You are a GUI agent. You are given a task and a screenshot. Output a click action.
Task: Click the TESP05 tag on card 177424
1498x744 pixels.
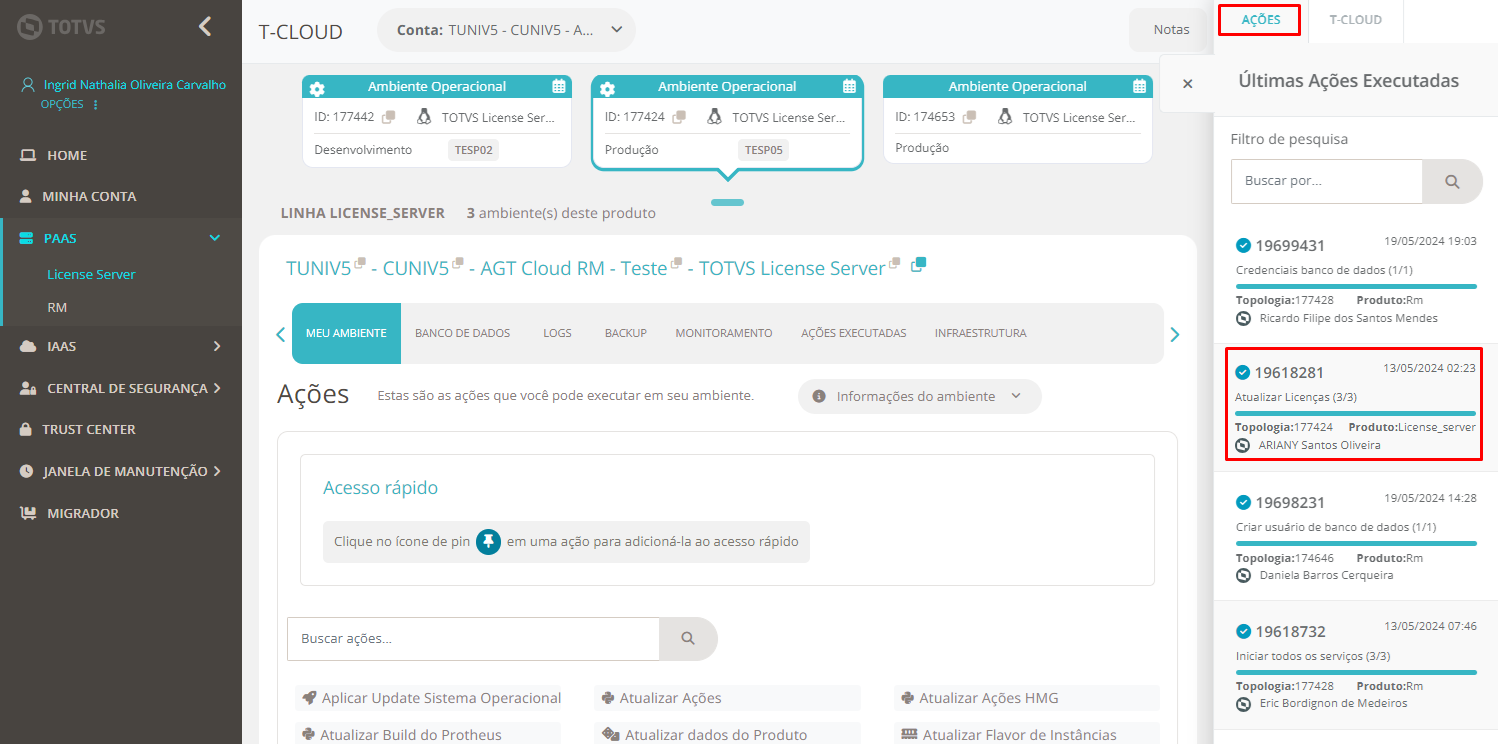(764, 150)
